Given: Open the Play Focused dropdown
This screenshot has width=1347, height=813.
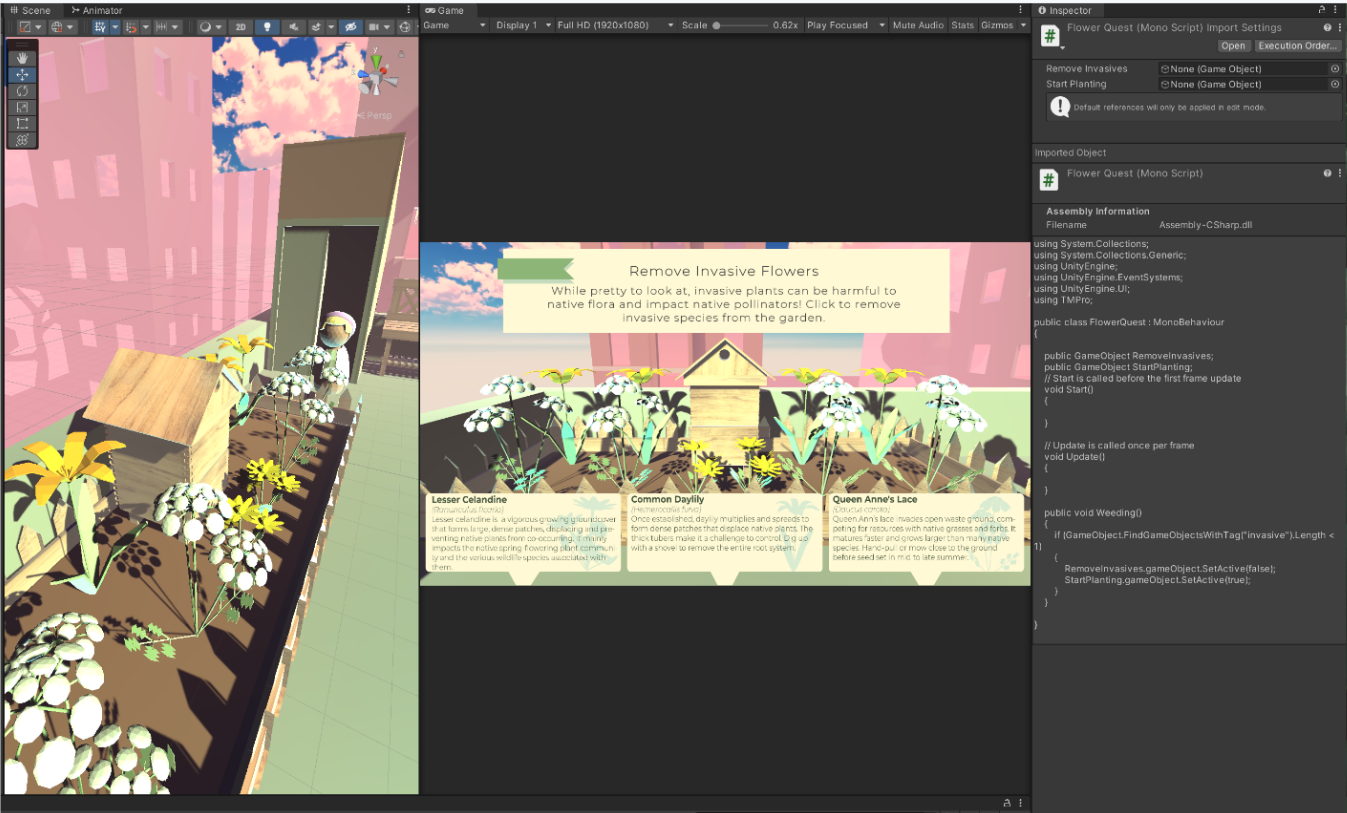Looking at the screenshot, I should pyautogui.click(x=845, y=25).
